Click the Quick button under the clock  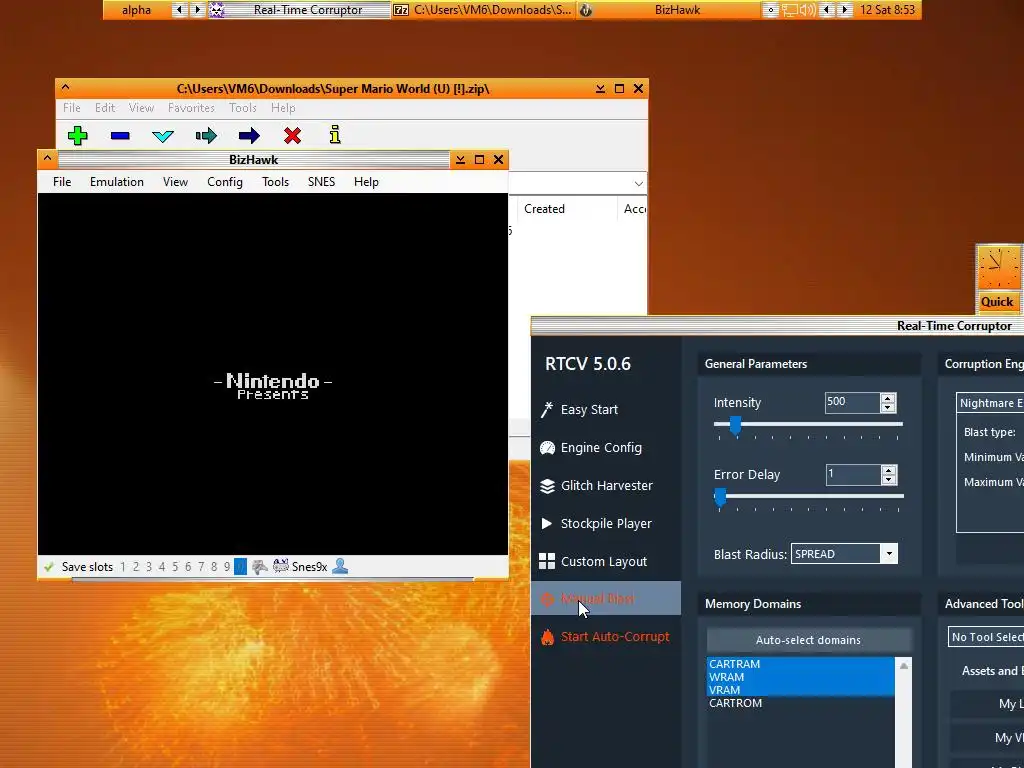(x=997, y=302)
